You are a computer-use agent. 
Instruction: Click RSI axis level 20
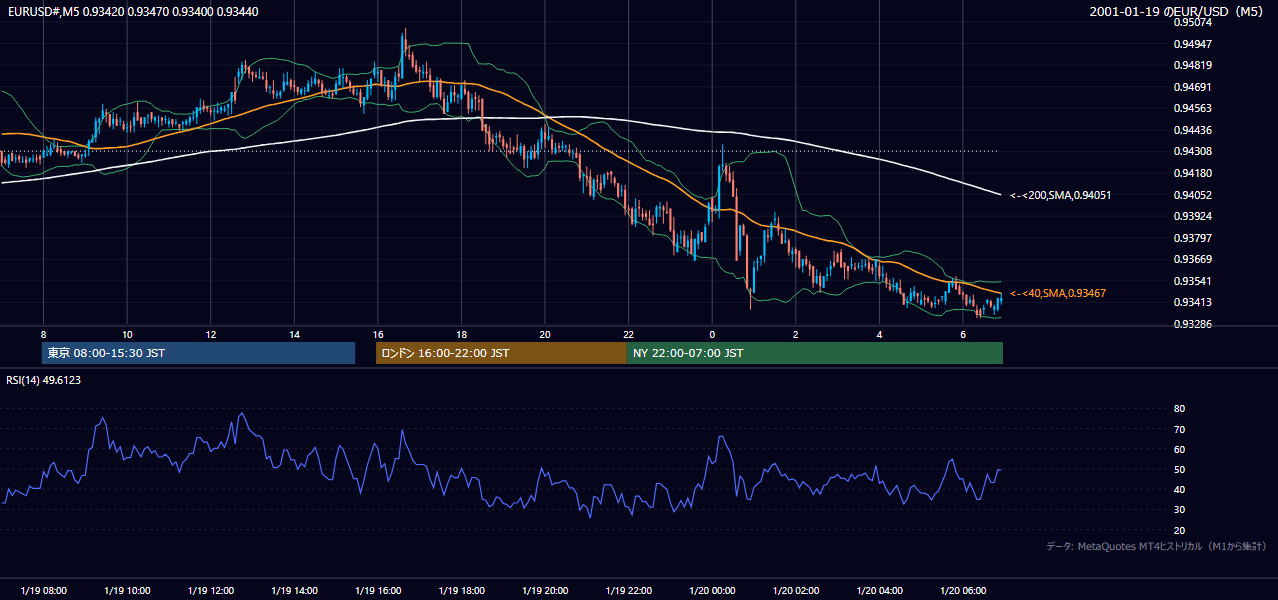(1180, 530)
